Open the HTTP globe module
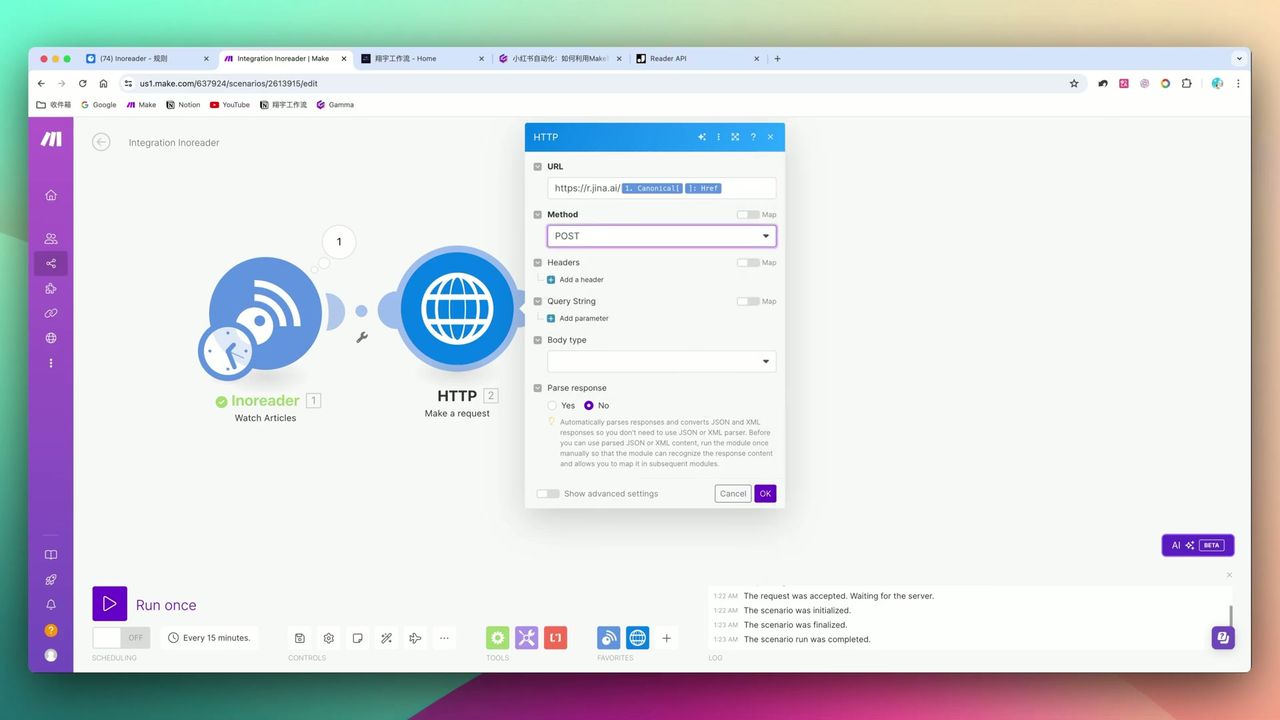The image size is (1280, 720). pos(457,309)
